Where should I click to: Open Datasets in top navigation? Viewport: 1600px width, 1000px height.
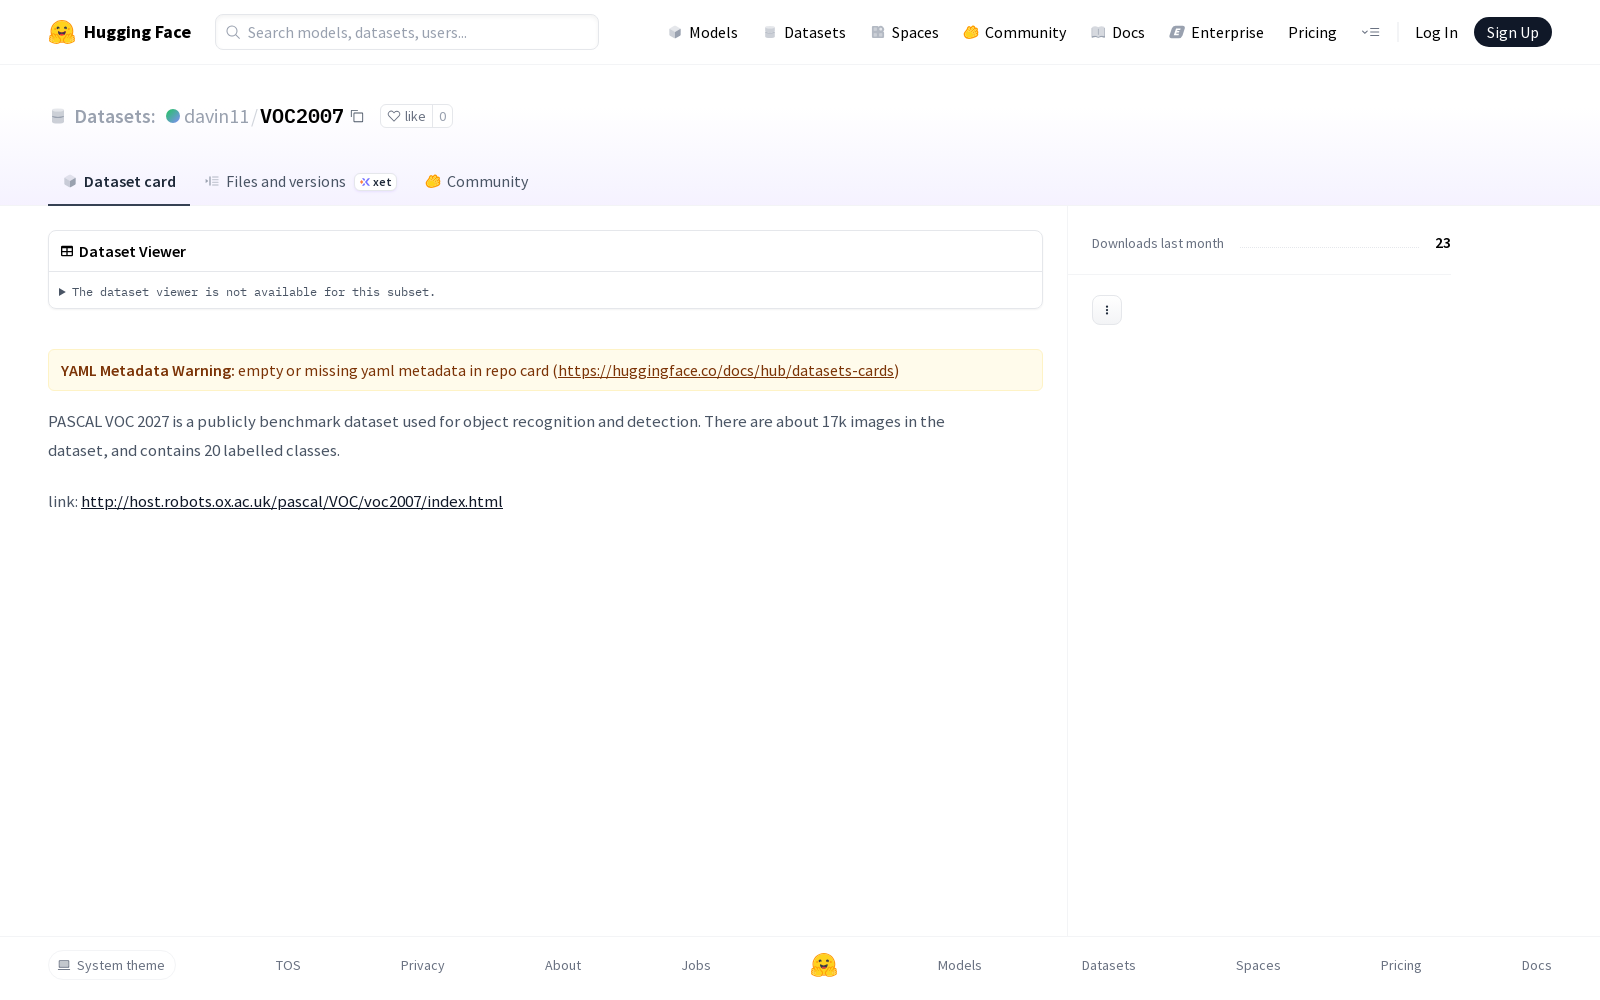[804, 32]
